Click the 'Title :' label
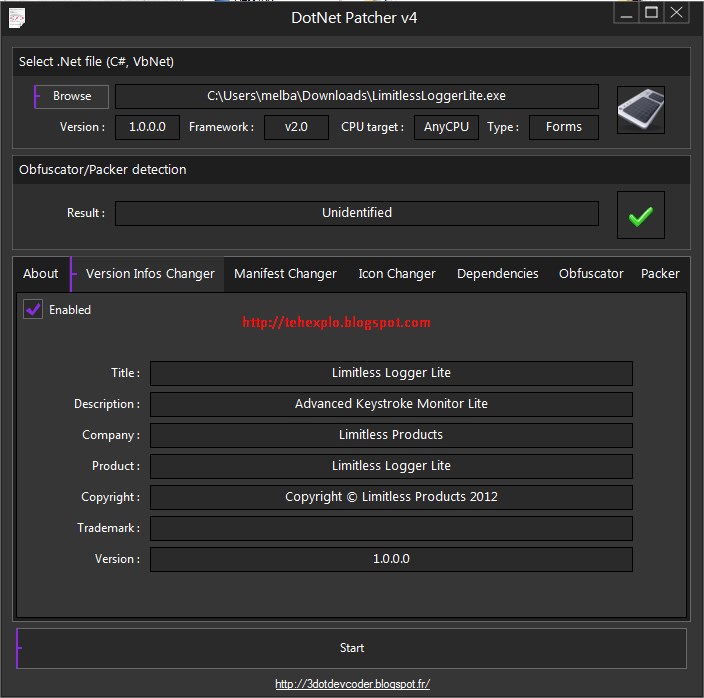 click(125, 373)
